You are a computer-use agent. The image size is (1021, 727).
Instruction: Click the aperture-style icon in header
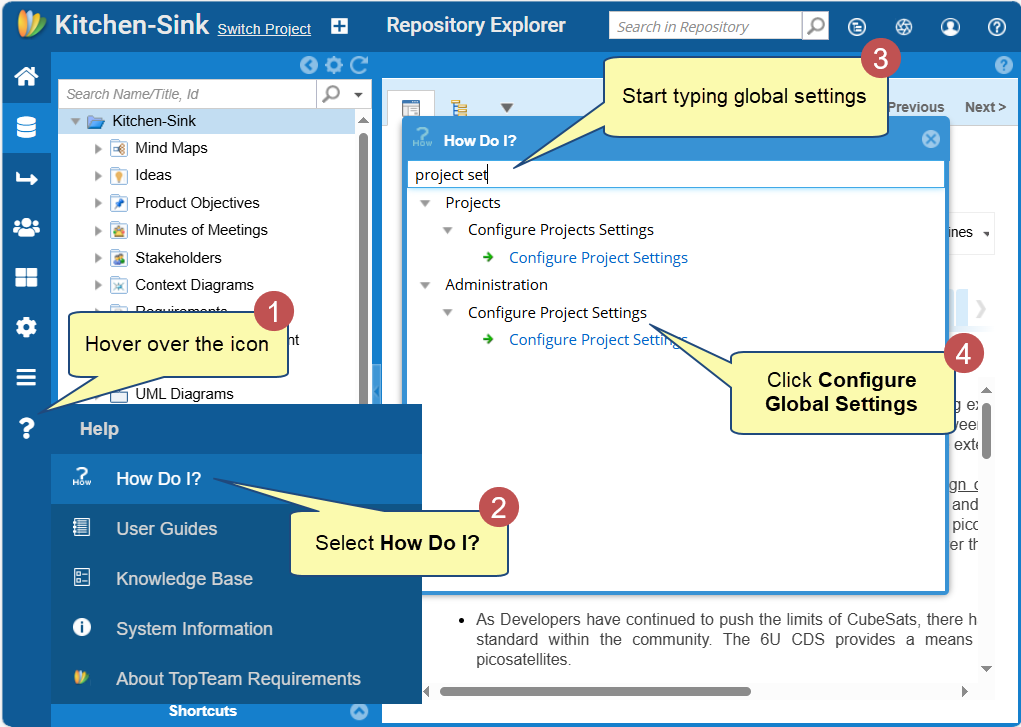tap(904, 27)
